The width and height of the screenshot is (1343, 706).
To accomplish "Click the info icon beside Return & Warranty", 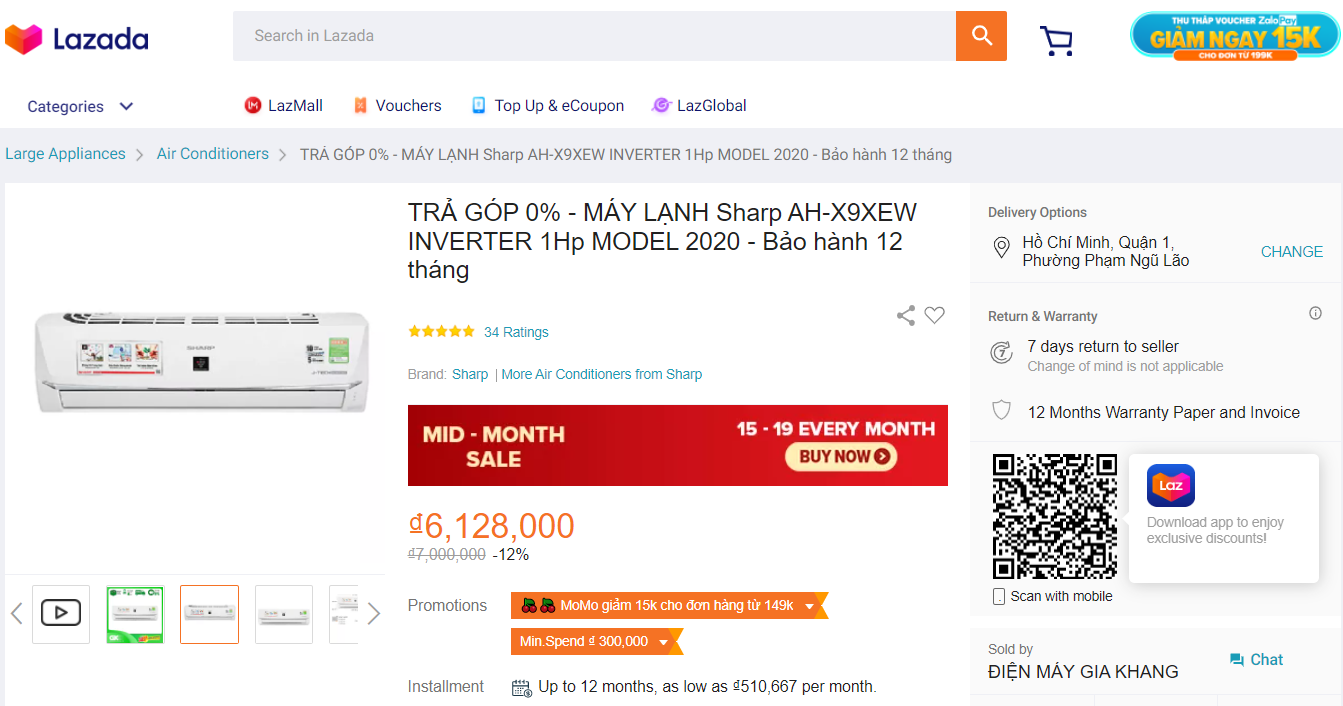I will click(x=1315, y=313).
